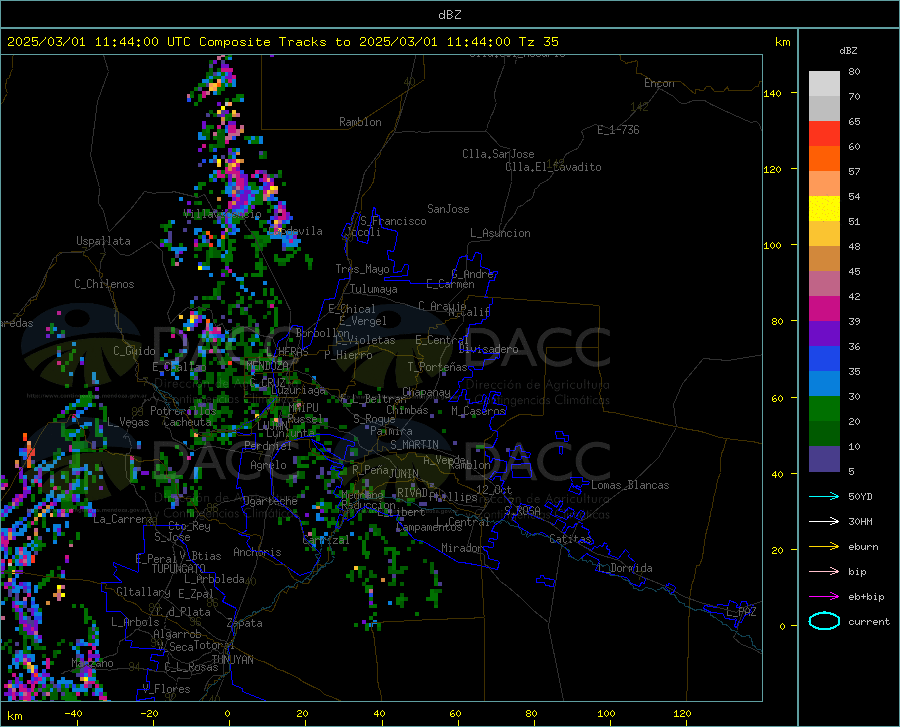Viewport: 900px width, 727px height.
Task: Click the '30HM' legend label
Action: tap(860, 521)
